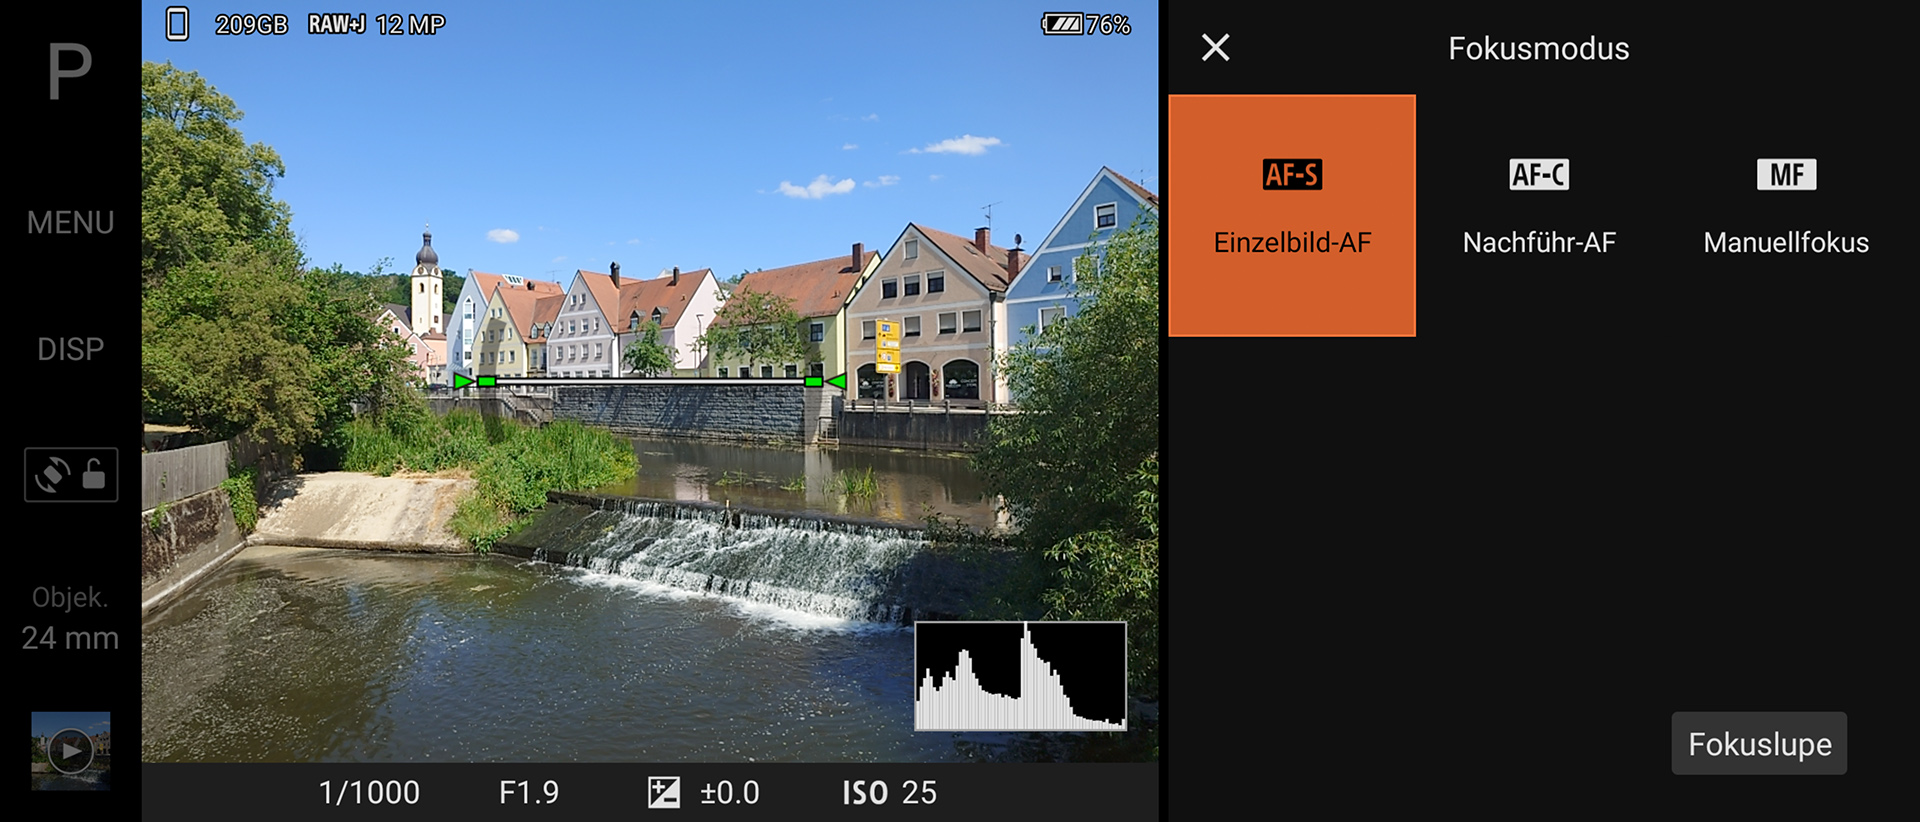Click the exposure compensation icon

[663, 793]
